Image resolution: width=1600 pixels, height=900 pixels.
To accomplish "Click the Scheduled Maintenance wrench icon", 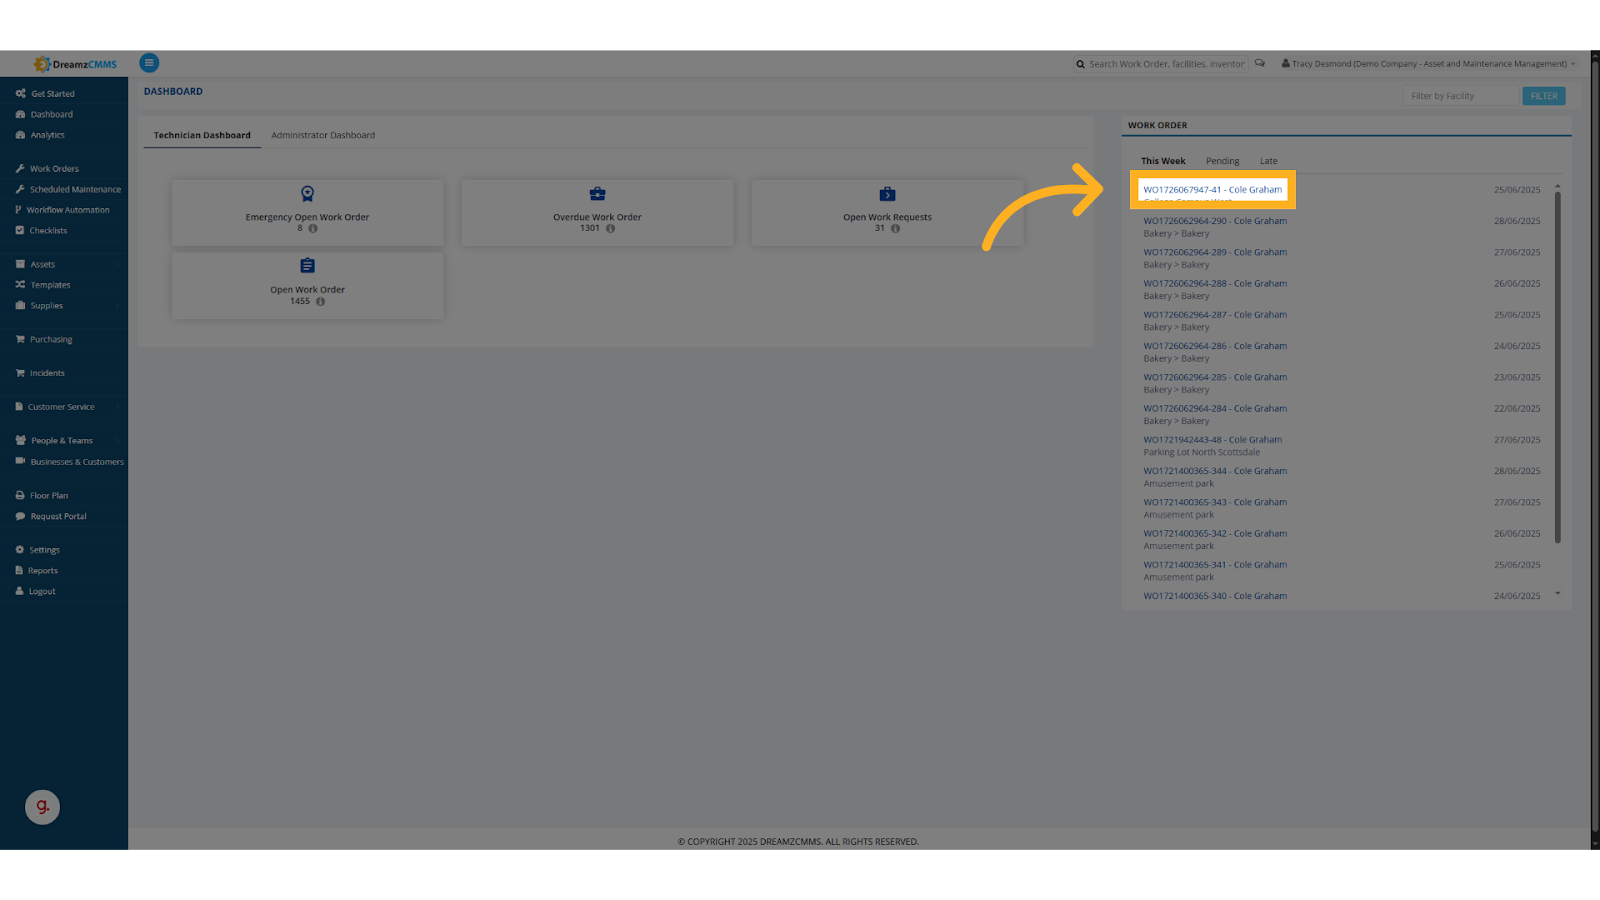I will 20,189.
